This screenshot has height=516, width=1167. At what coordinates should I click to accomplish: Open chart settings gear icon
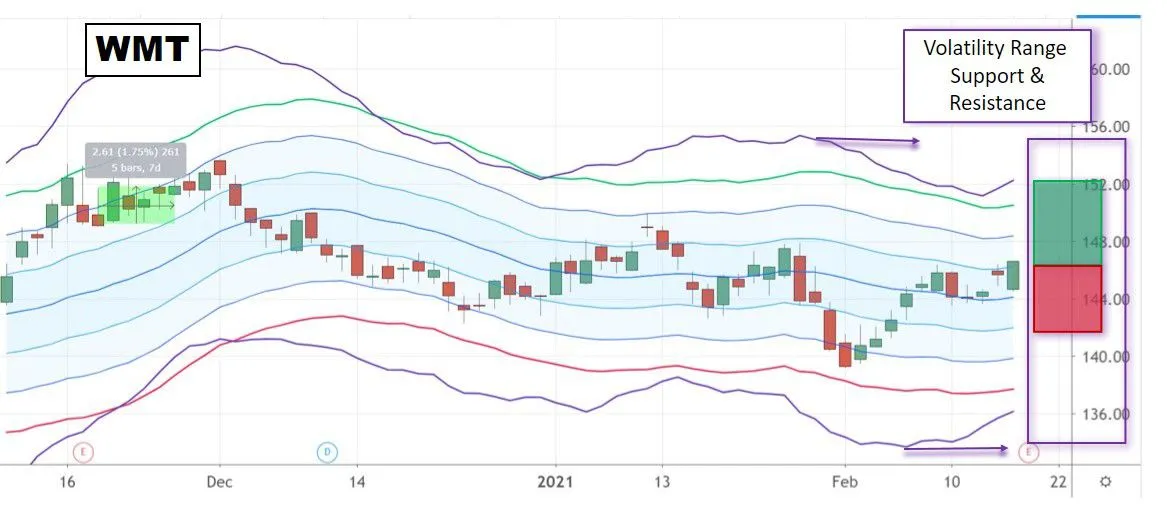coord(1105,482)
